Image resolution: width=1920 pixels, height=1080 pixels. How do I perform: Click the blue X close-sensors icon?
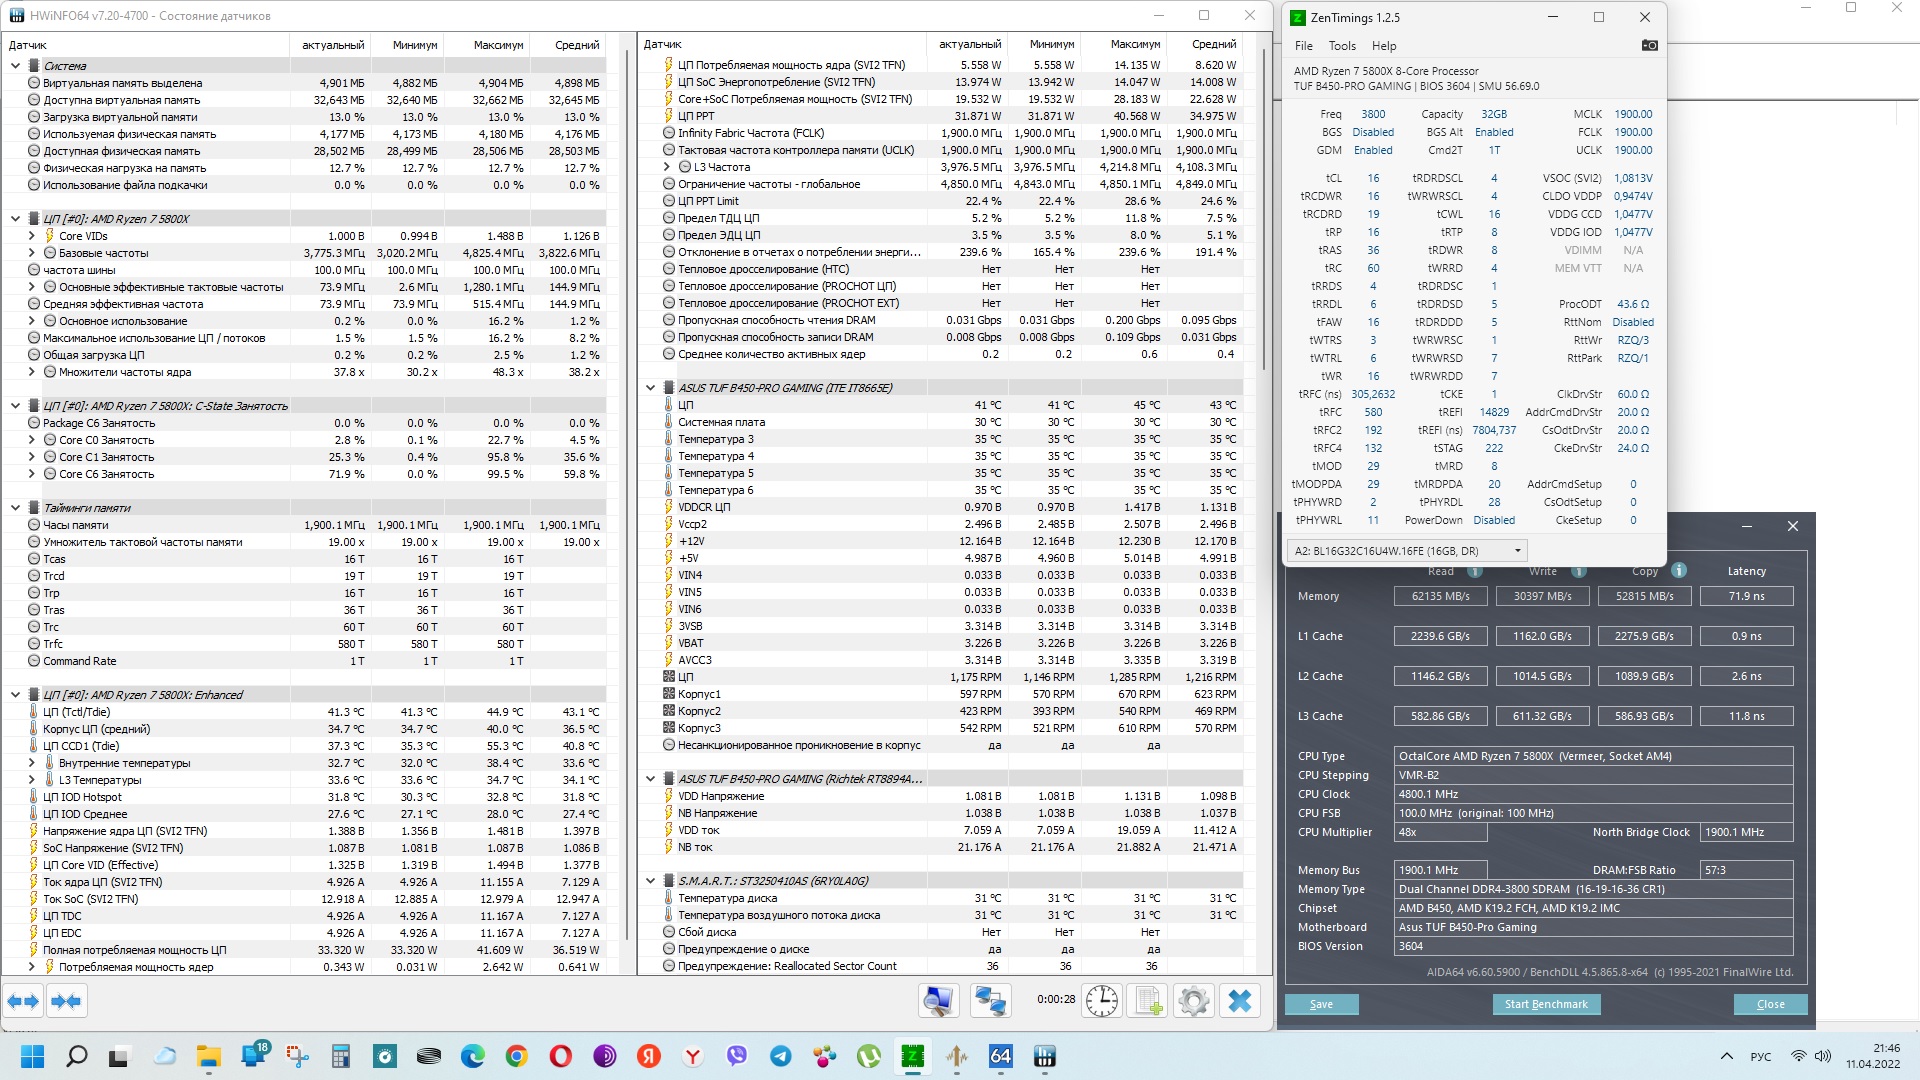1240,1001
